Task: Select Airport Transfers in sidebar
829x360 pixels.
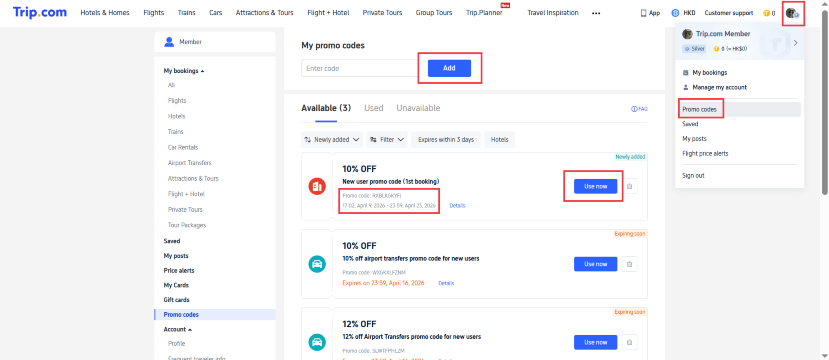Action: tap(189, 163)
